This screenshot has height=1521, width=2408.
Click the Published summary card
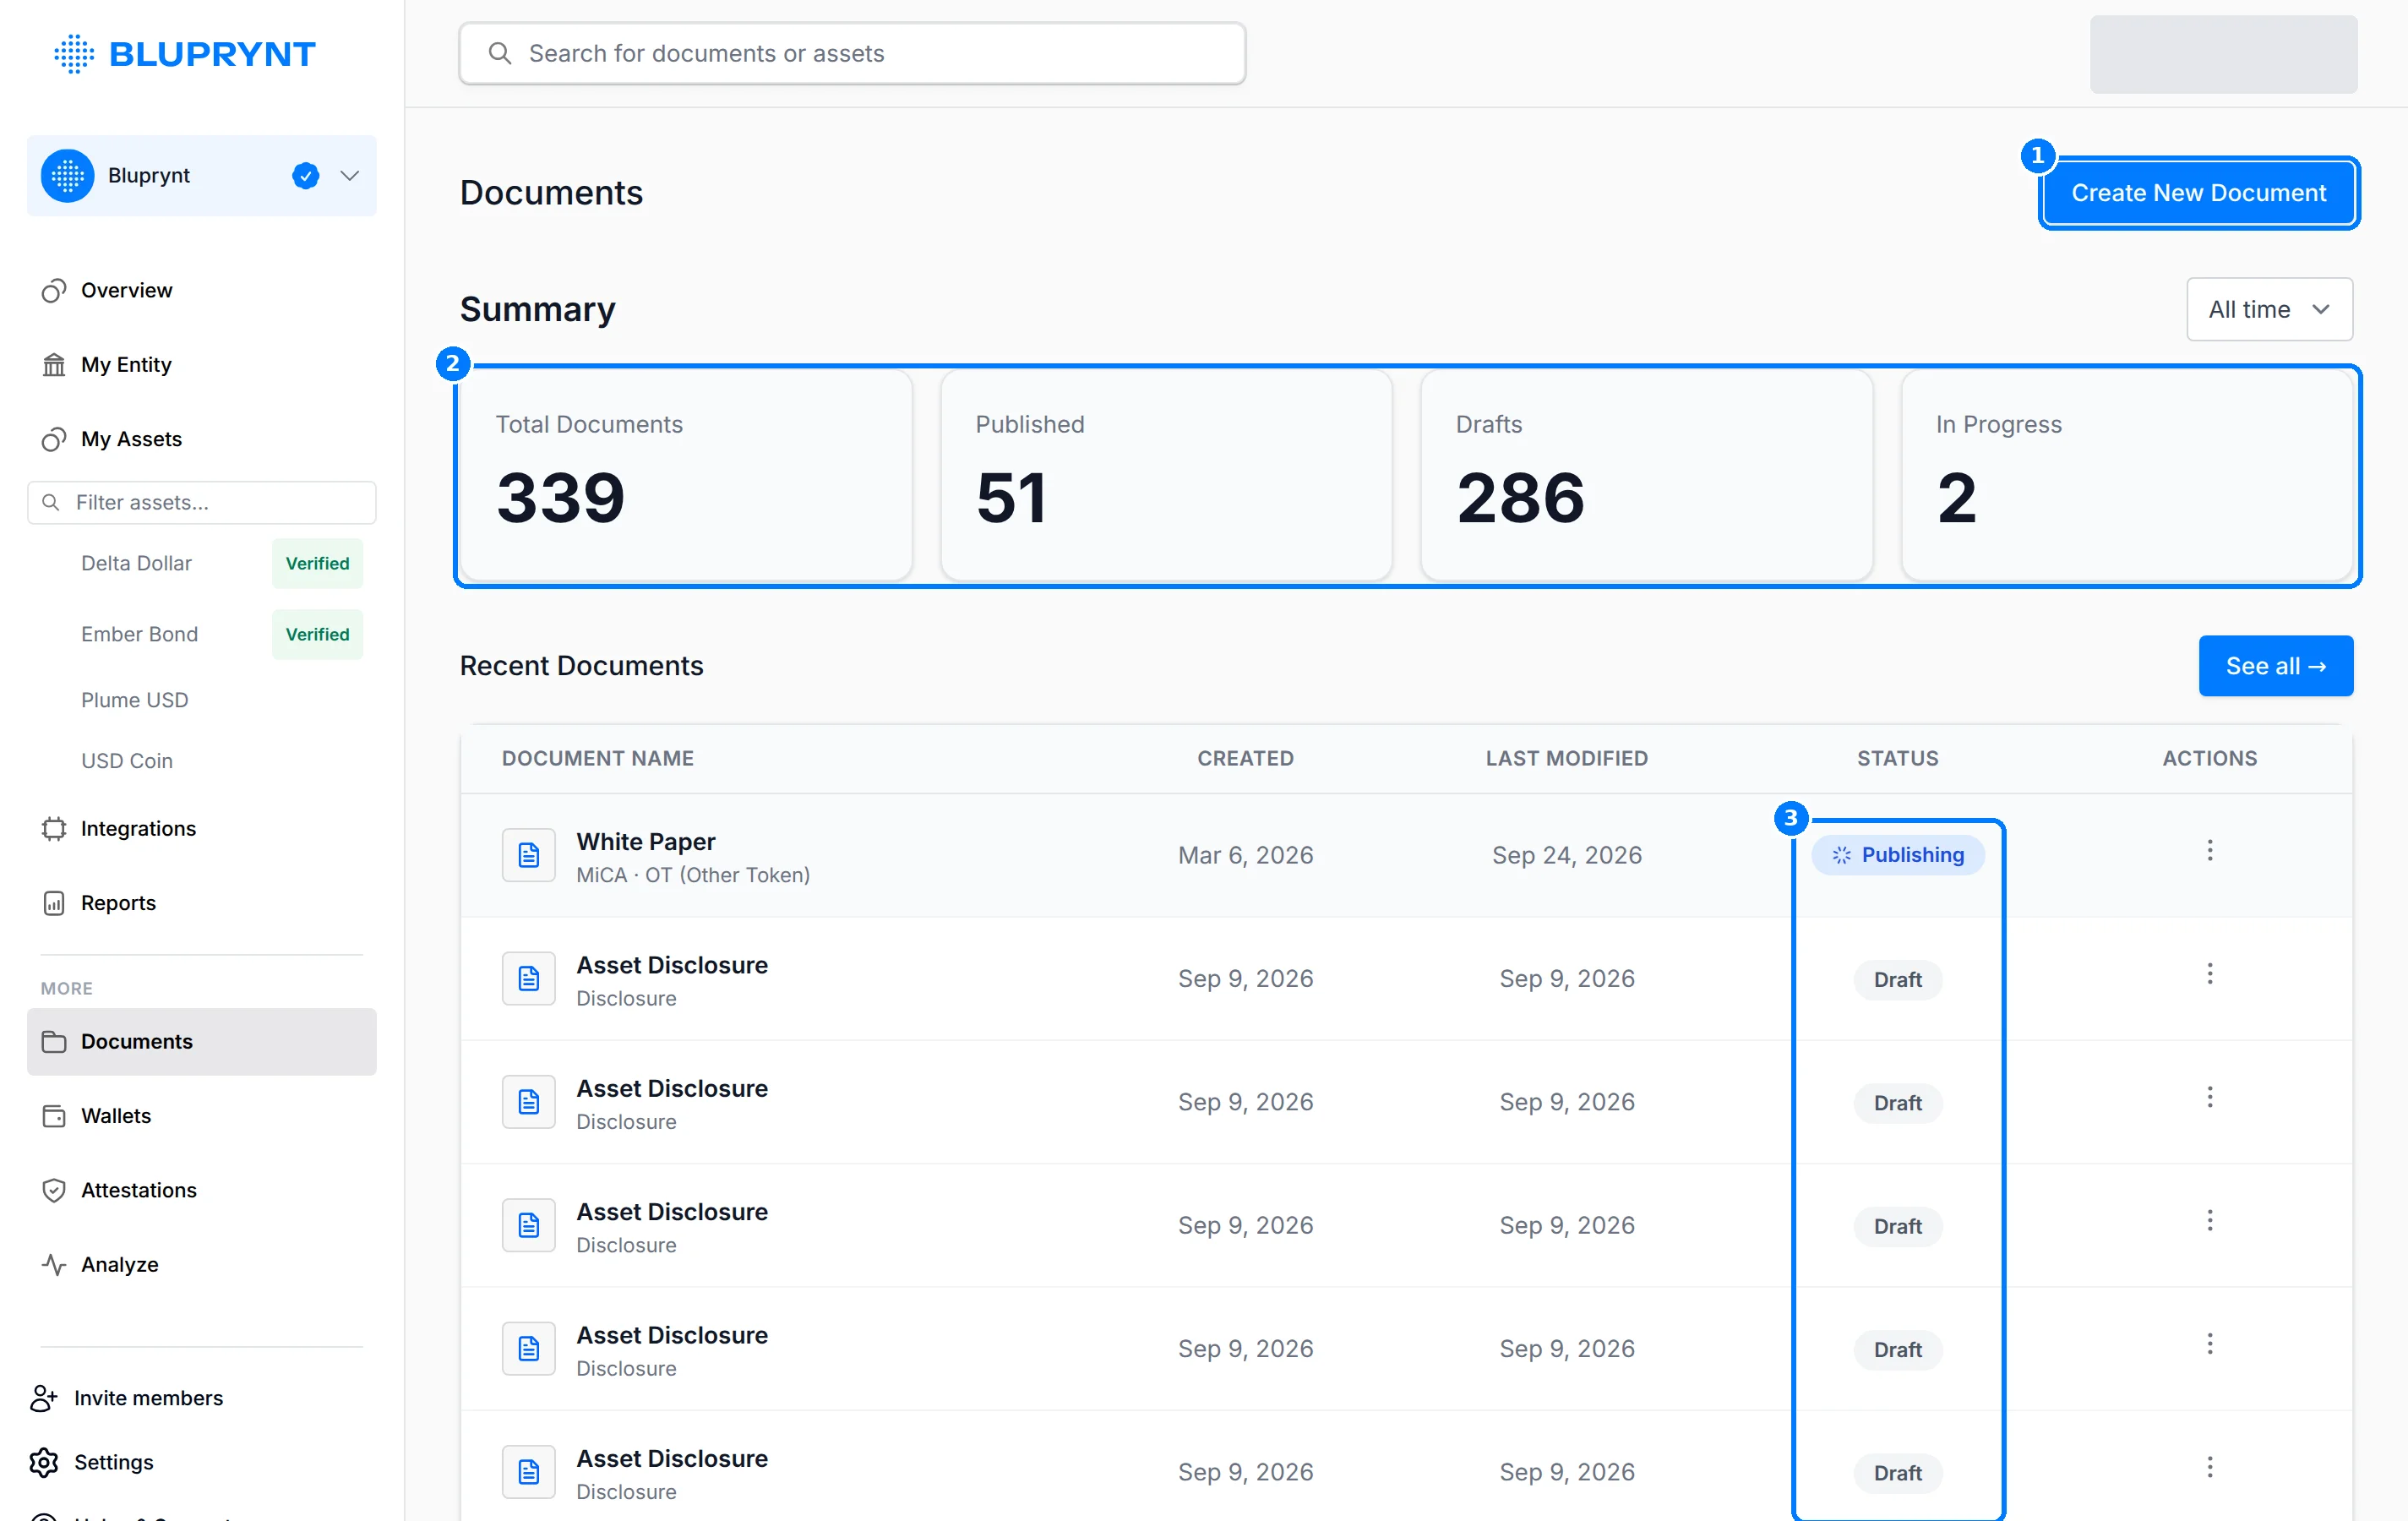(x=1166, y=475)
